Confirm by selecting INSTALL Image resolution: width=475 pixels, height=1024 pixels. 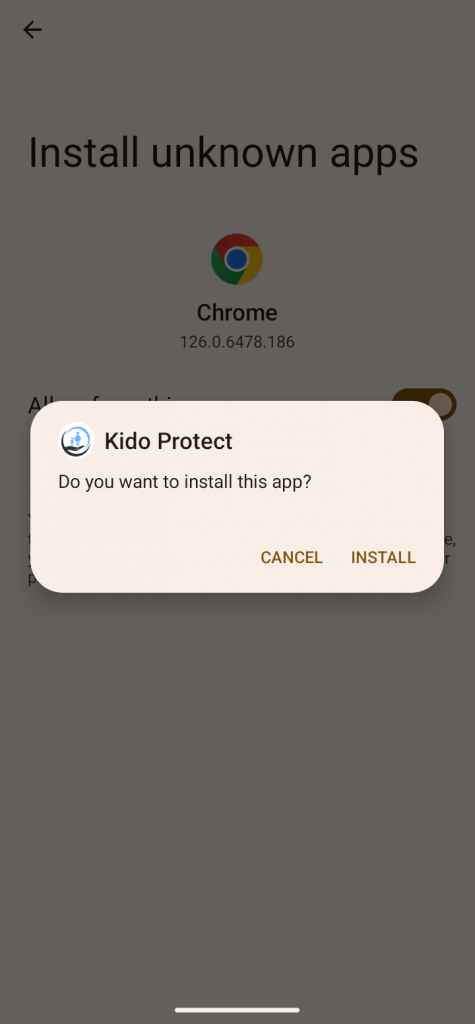383,557
